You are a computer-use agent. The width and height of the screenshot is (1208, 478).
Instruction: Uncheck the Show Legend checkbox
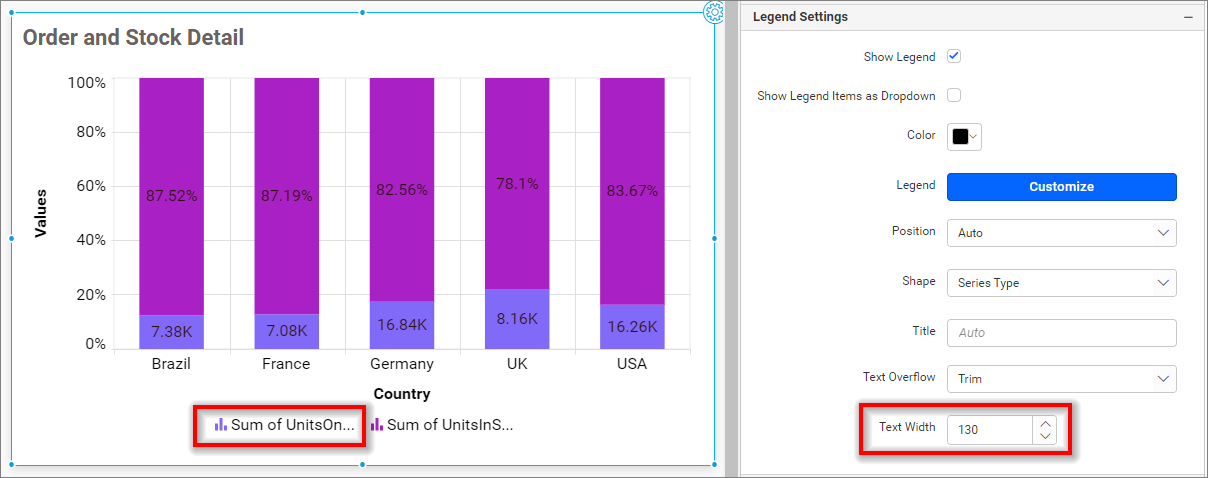click(954, 57)
